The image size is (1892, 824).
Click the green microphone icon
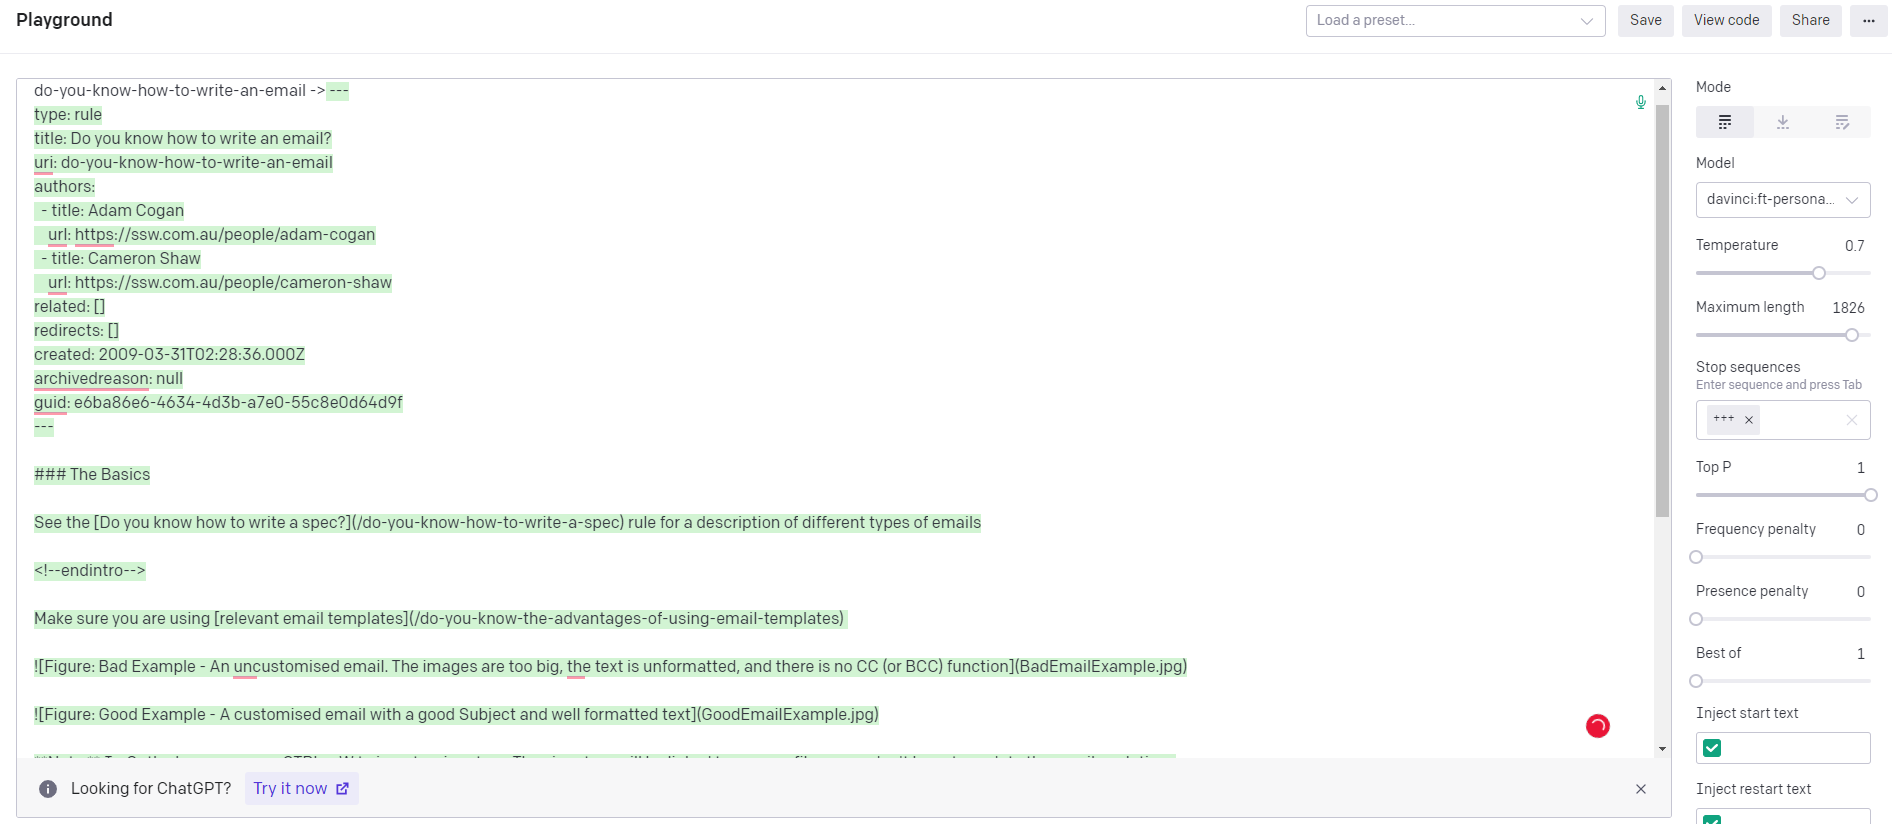[x=1641, y=102]
